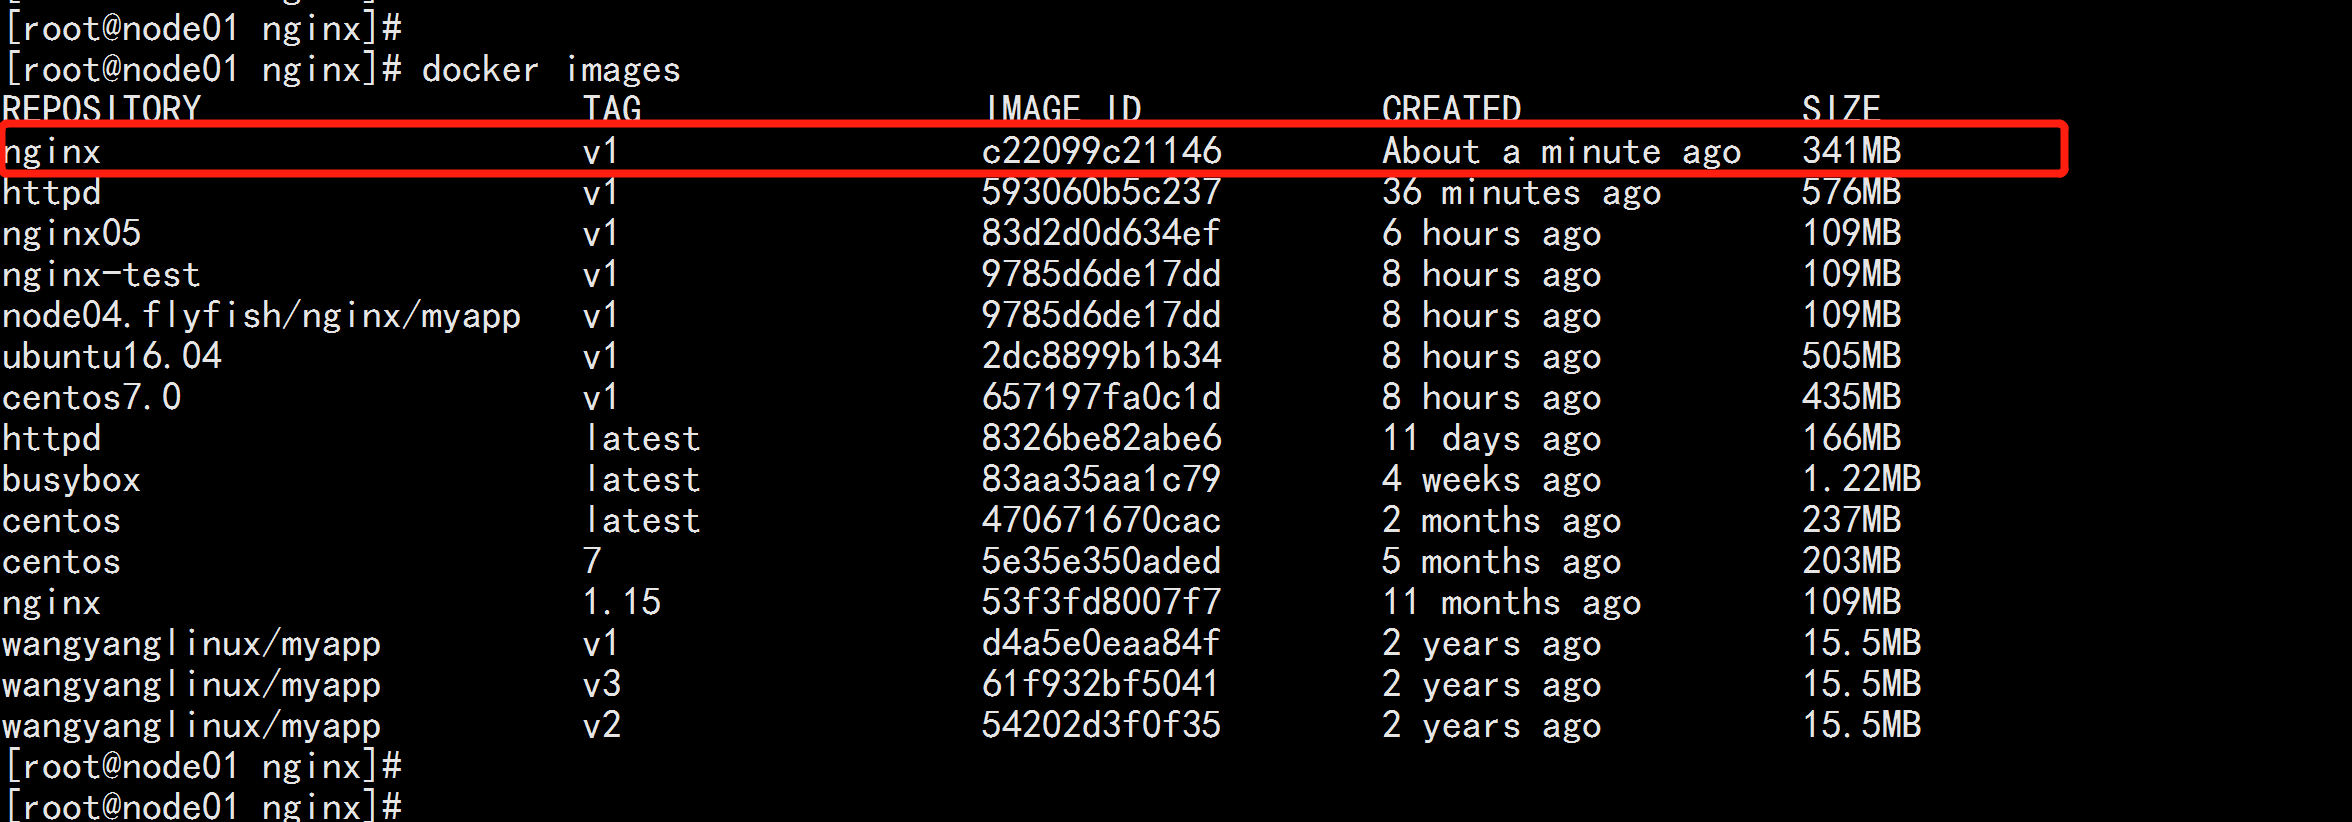
Task: Click the '11 months ago' created value
Action: pos(1511,603)
